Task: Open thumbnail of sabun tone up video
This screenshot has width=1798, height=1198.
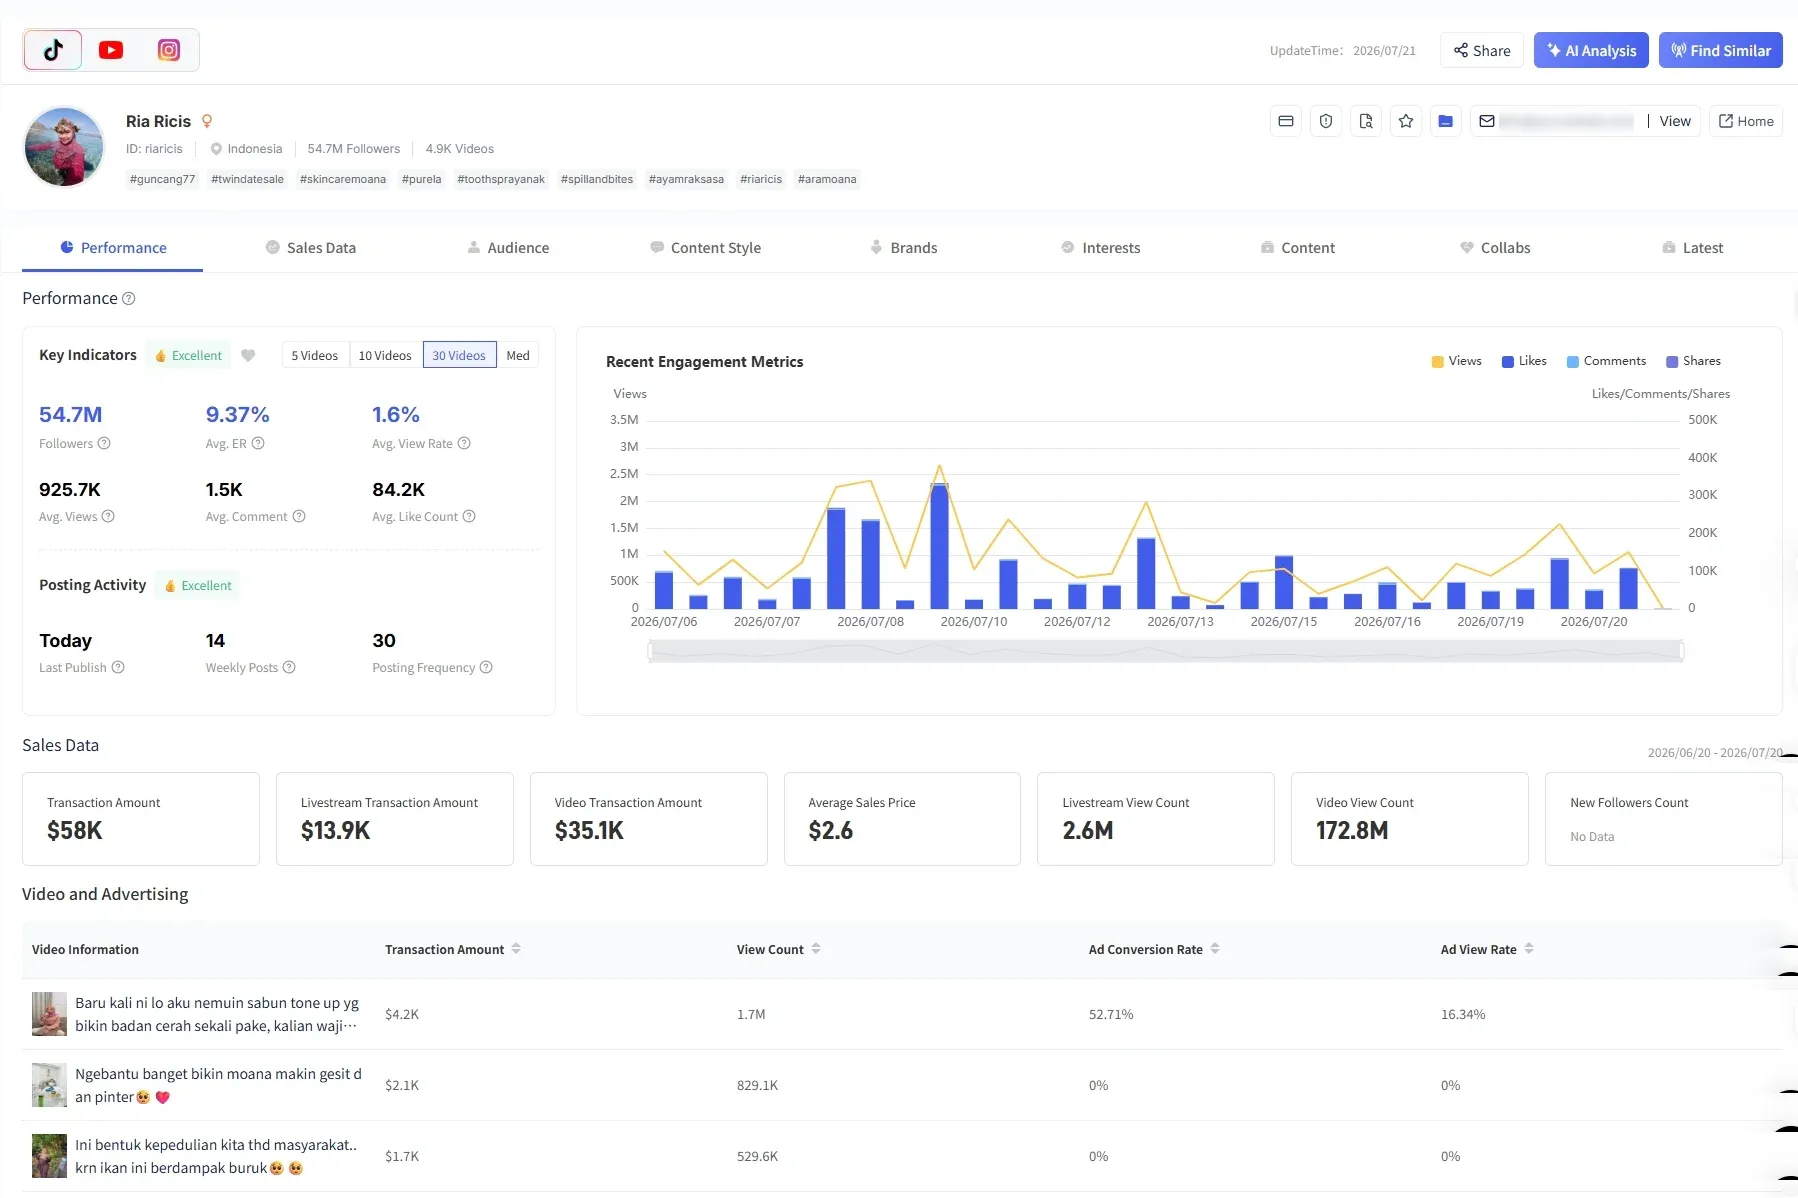Action: pyautogui.click(x=49, y=1014)
